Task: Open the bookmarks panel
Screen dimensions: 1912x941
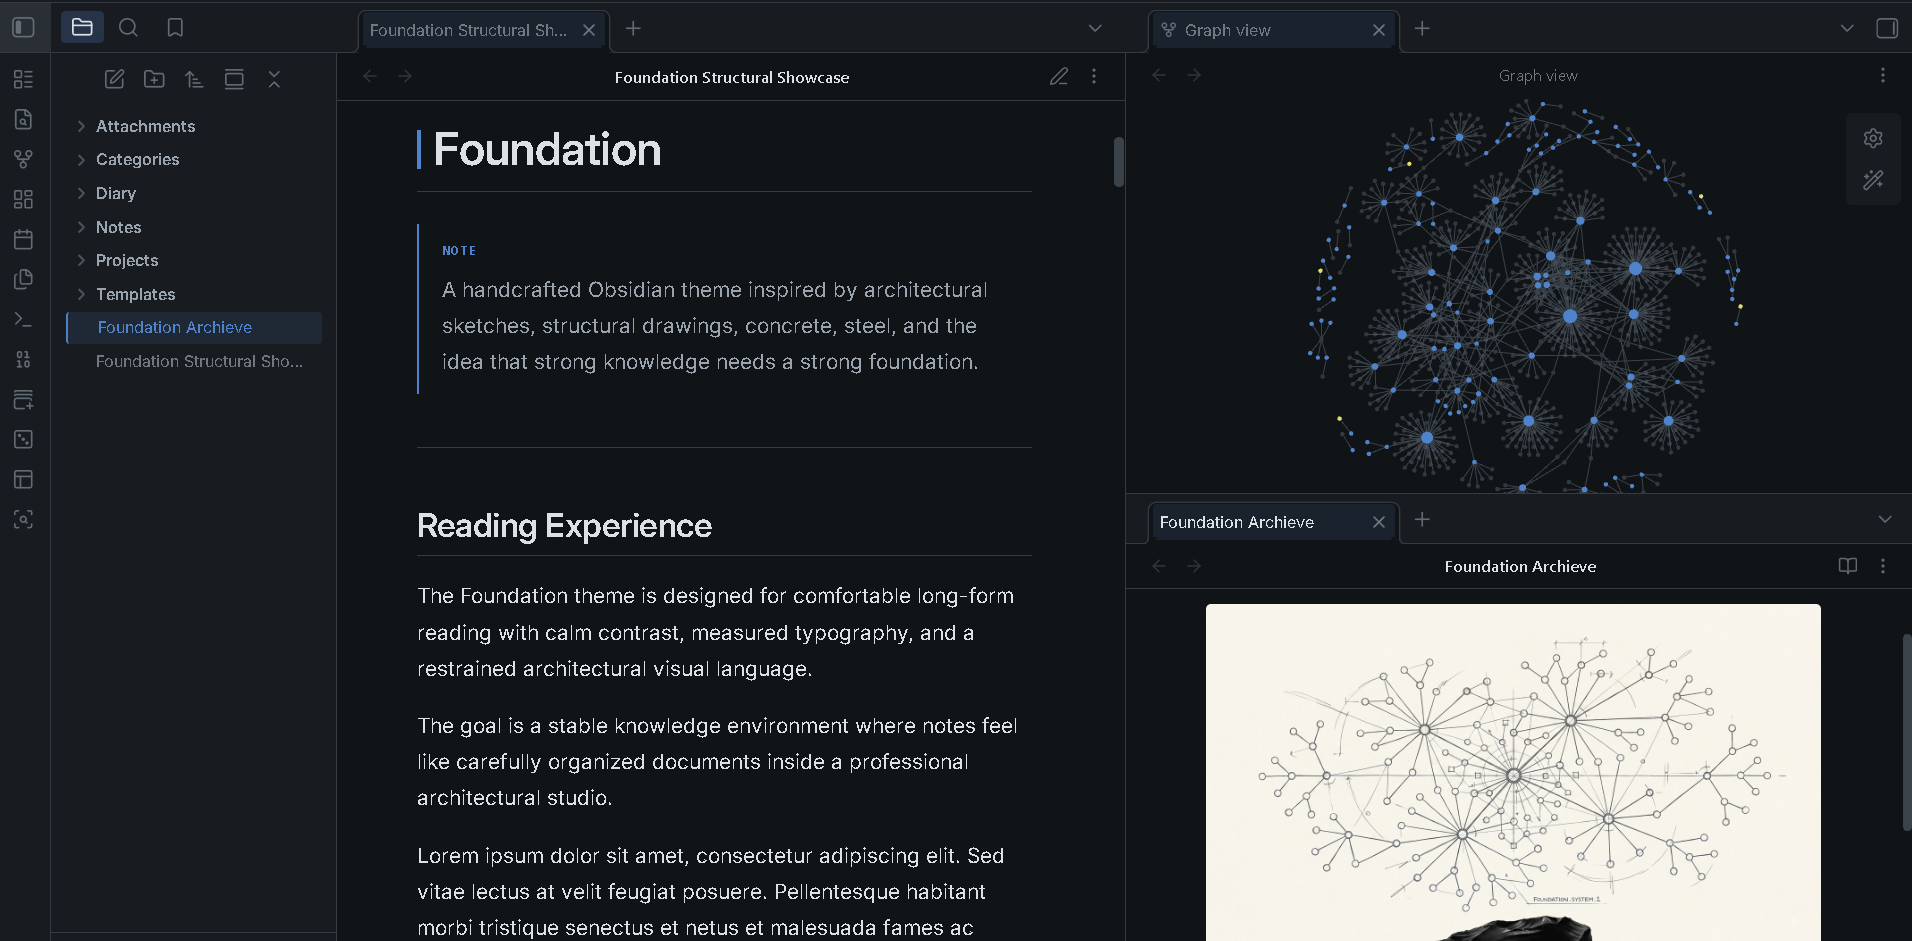Action: point(175,27)
